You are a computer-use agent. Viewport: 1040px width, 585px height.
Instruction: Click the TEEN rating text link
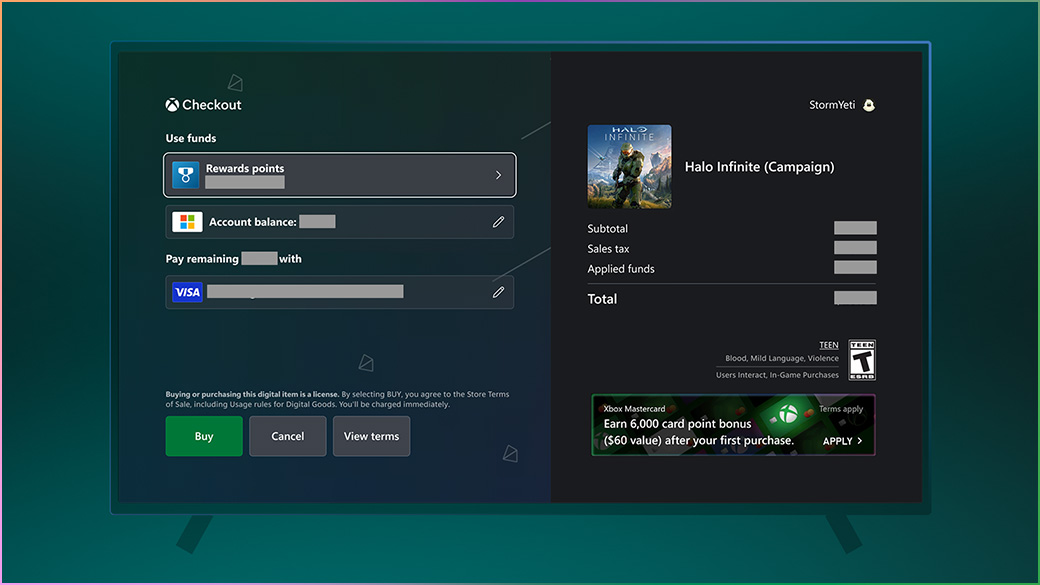pos(828,344)
